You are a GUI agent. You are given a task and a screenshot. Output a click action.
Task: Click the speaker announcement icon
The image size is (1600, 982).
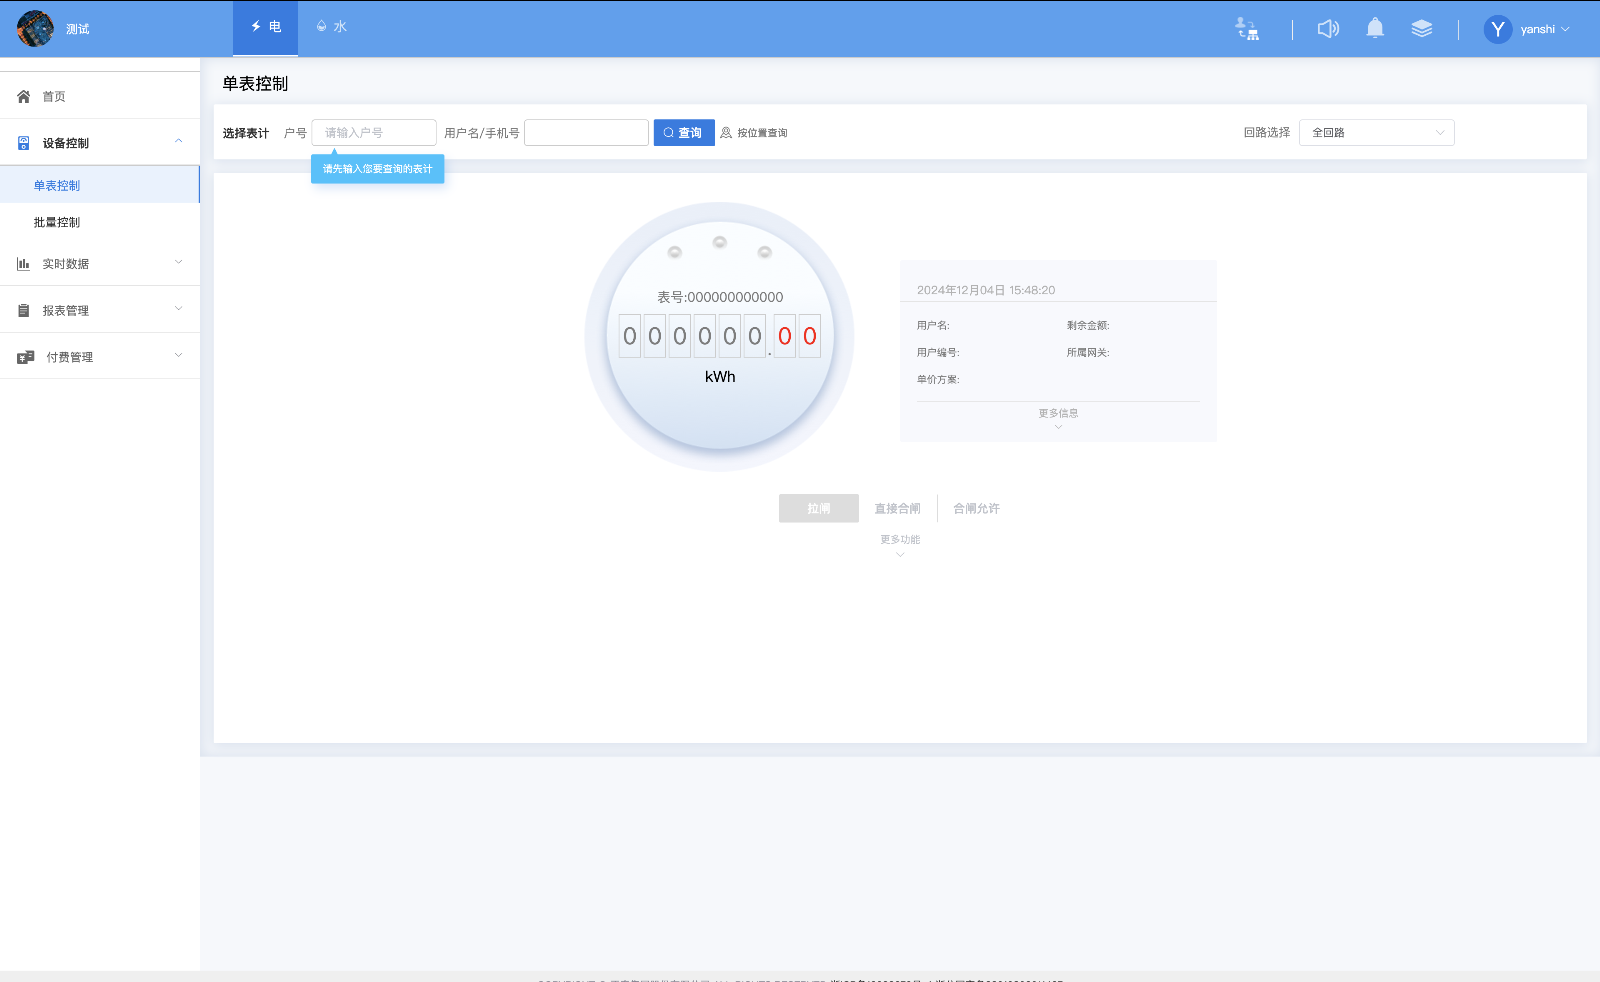1328,29
